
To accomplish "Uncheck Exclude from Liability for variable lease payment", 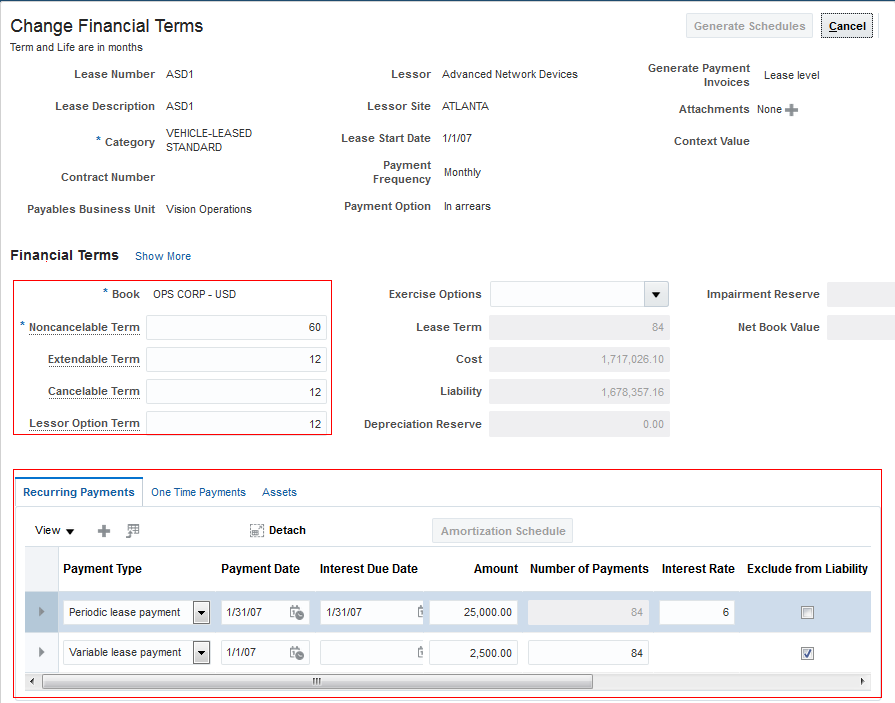I will click(x=807, y=653).
